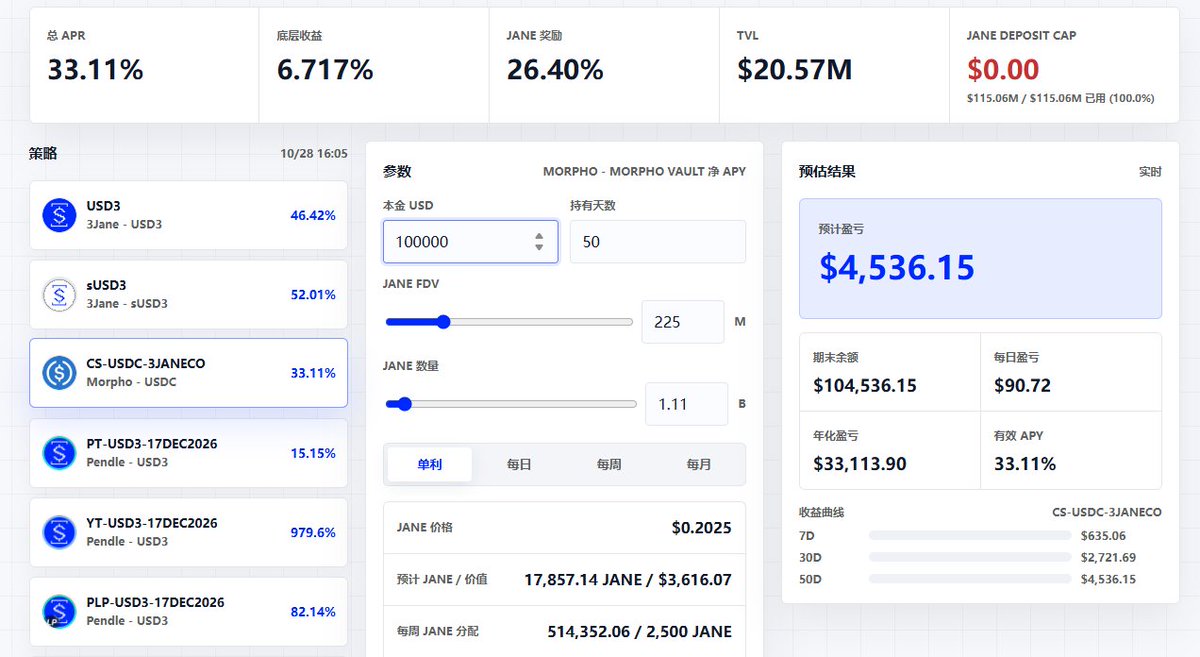This screenshot has height=657, width=1200.
Task: Click the JANE DEPOSIT CAP $0.00 value
Action: pyautogui.click(x=1003, y=69)
